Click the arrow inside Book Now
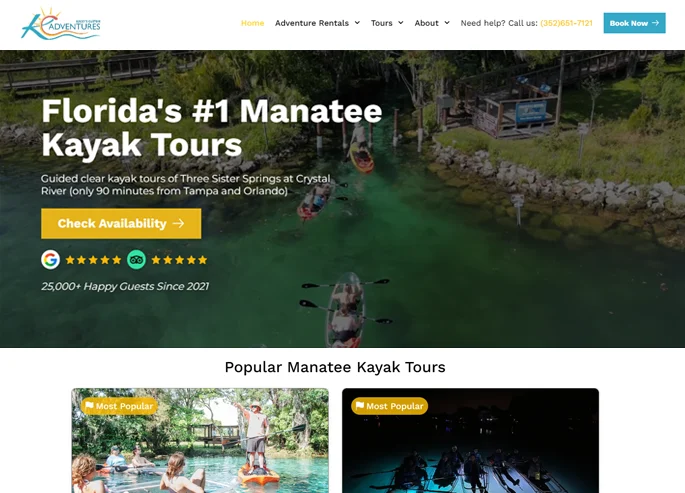 click(x=655, y=23)
